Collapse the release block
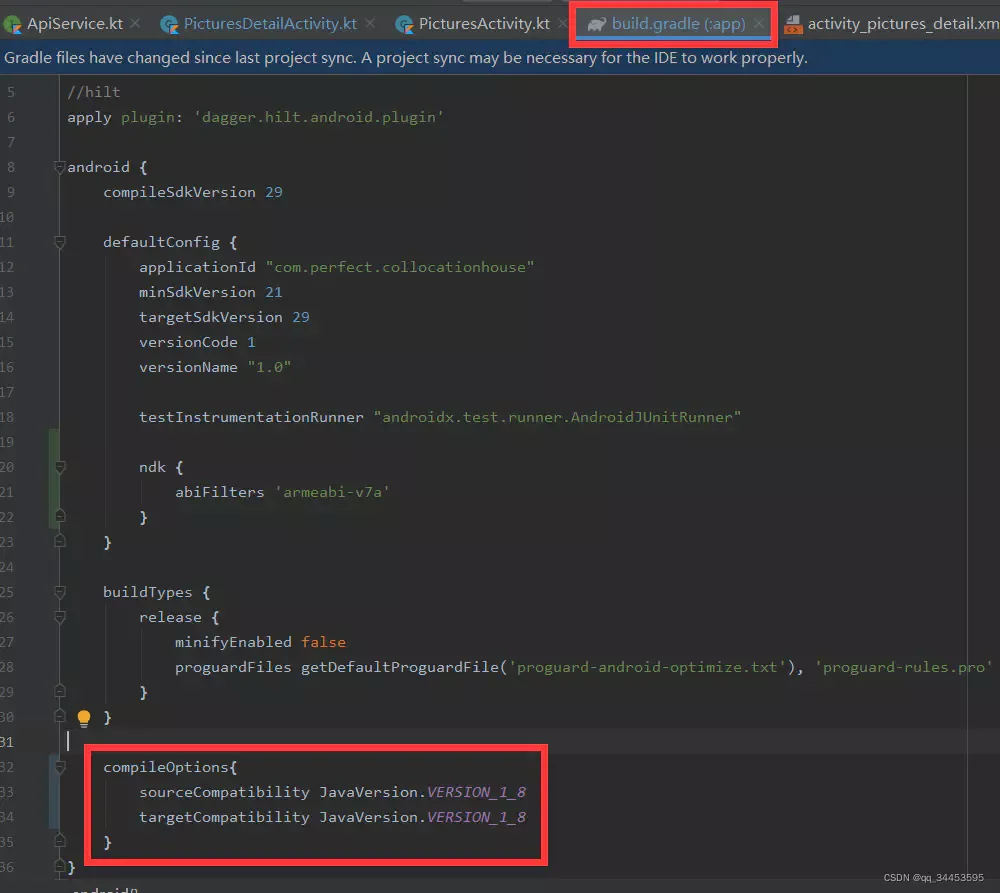Image resolution: width=1000 pixels, height=893 pixels. point(58,616)
